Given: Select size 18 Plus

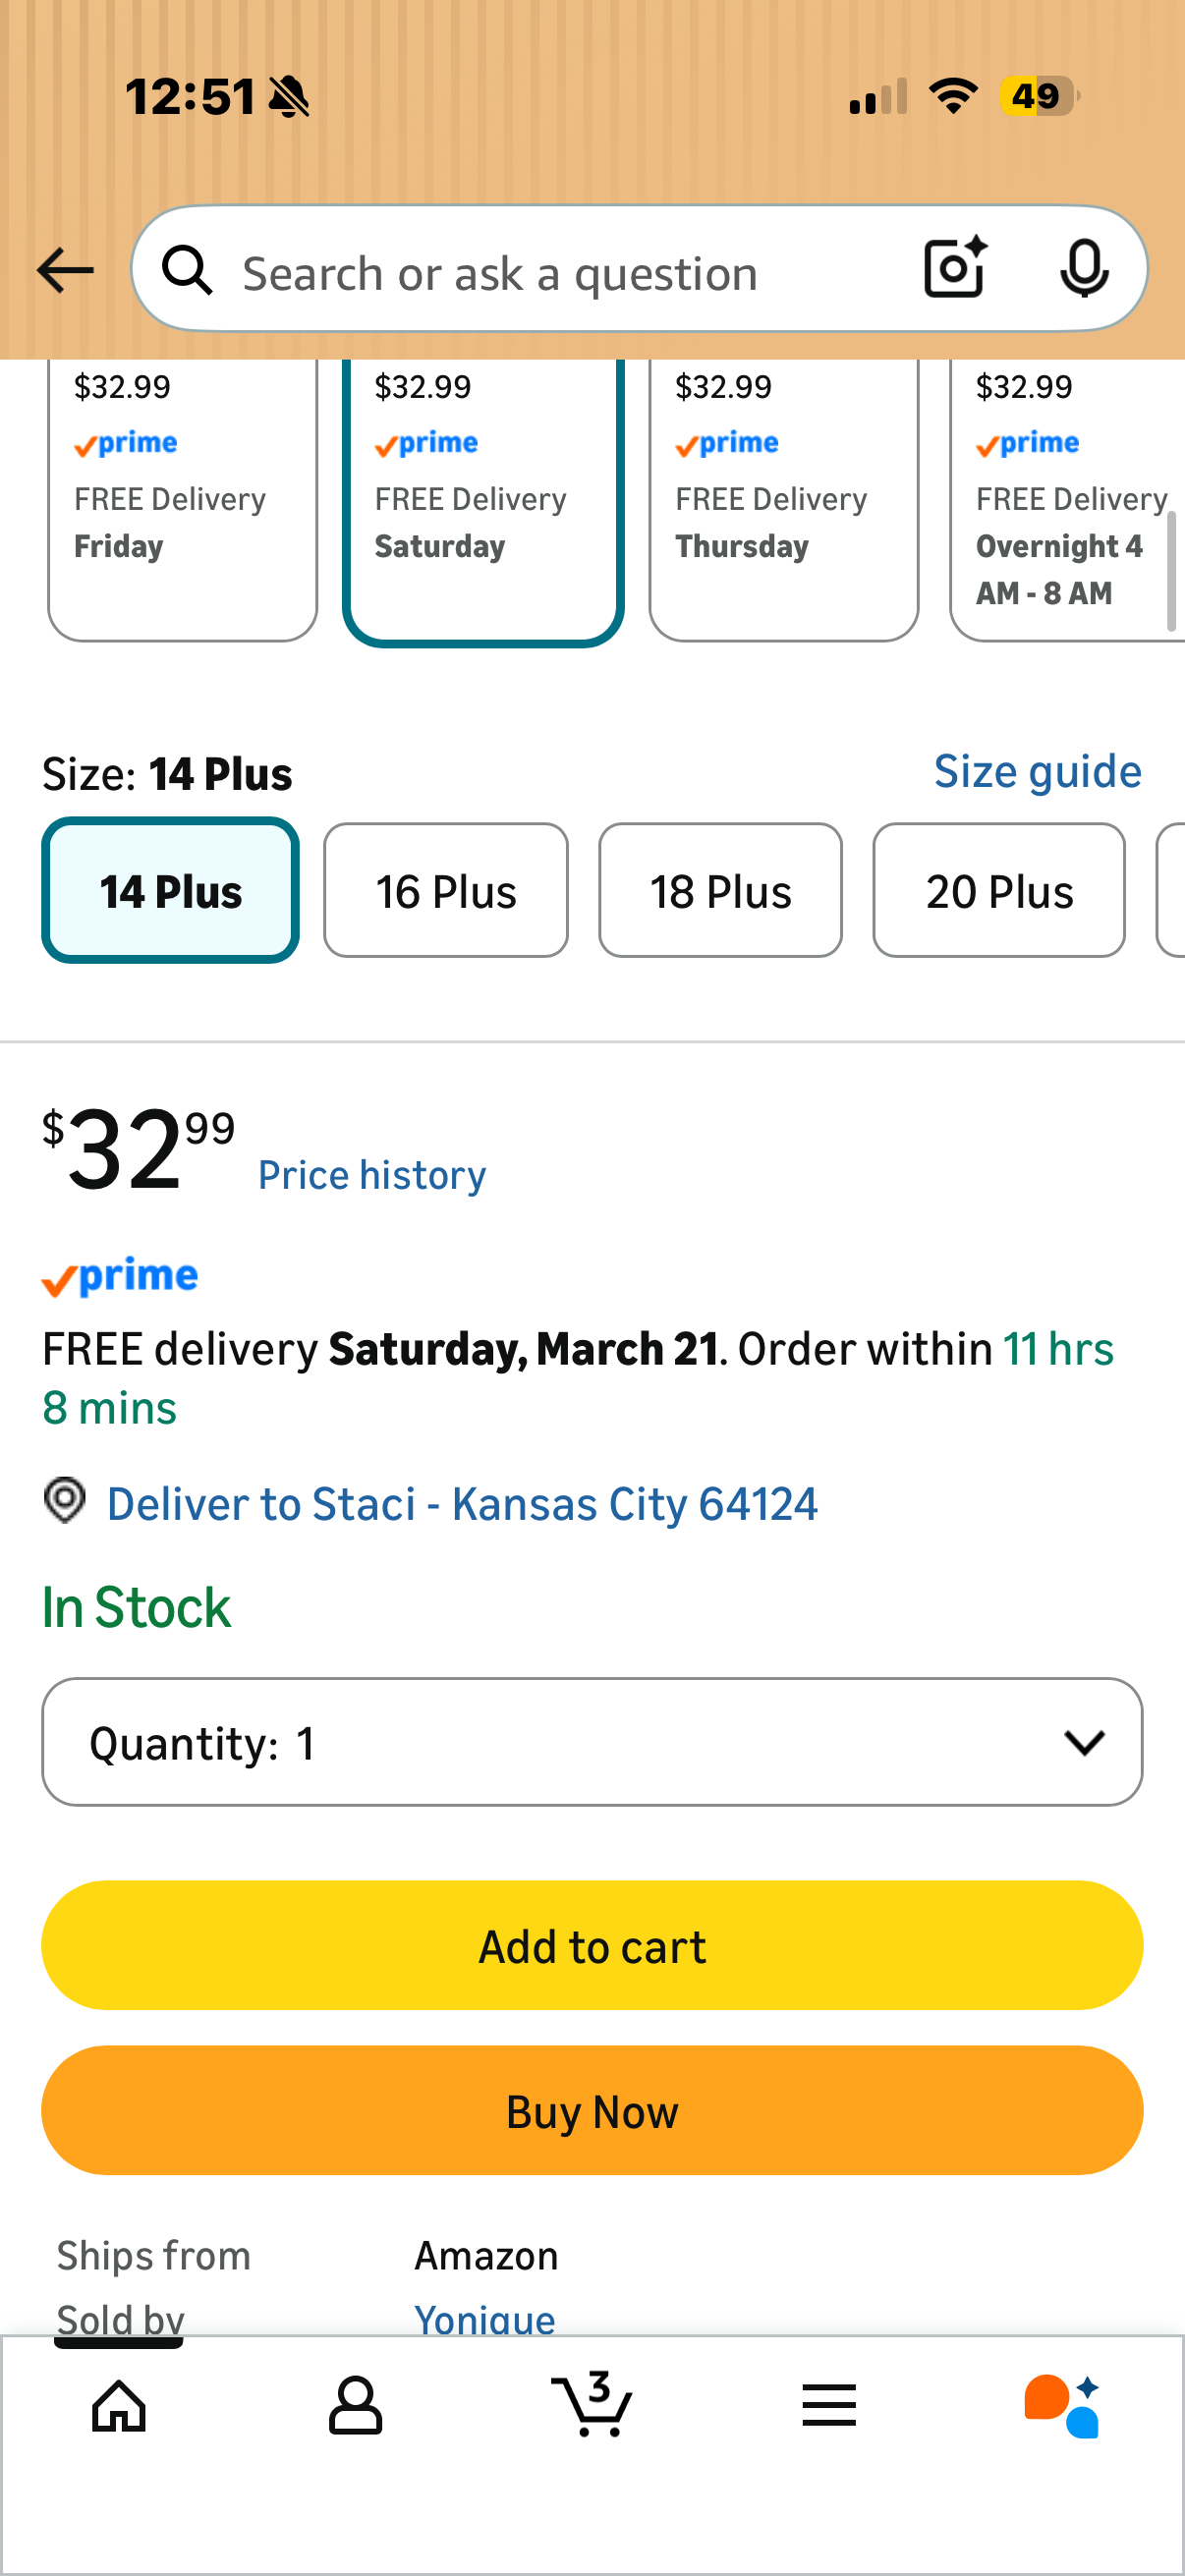Looking at the screenshot, I should click(x=720, y=891).
